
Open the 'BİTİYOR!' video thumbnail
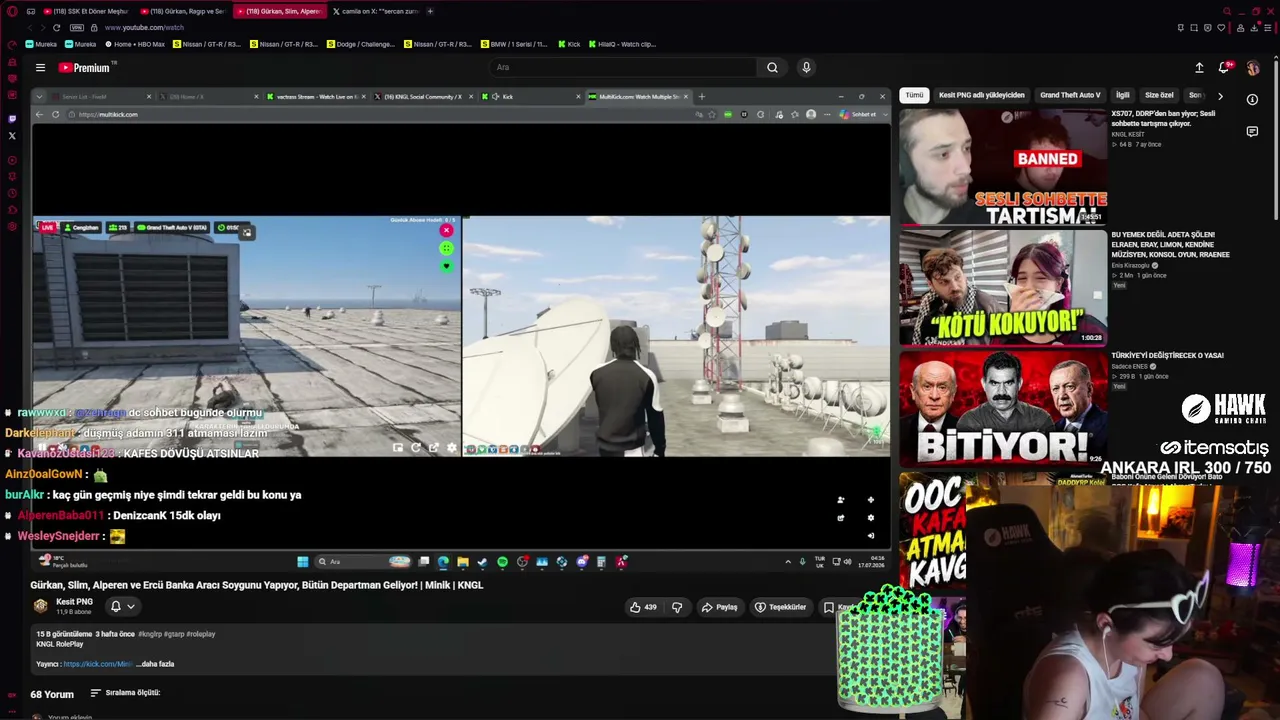(x=1003, y=408)
